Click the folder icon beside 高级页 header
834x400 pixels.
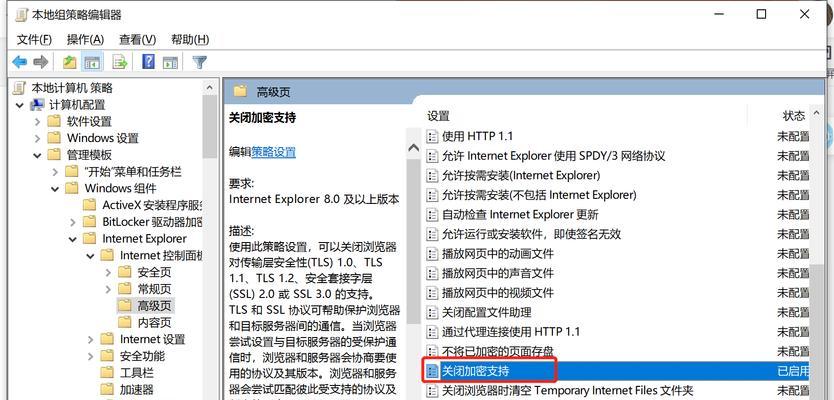[240, 91]
